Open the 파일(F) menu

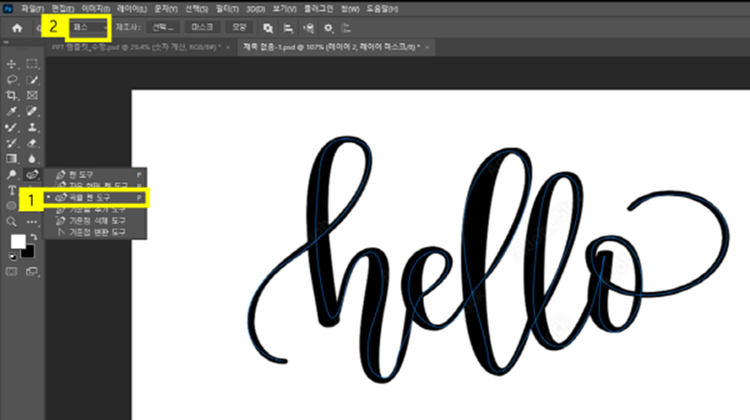(x=33, y=9)
